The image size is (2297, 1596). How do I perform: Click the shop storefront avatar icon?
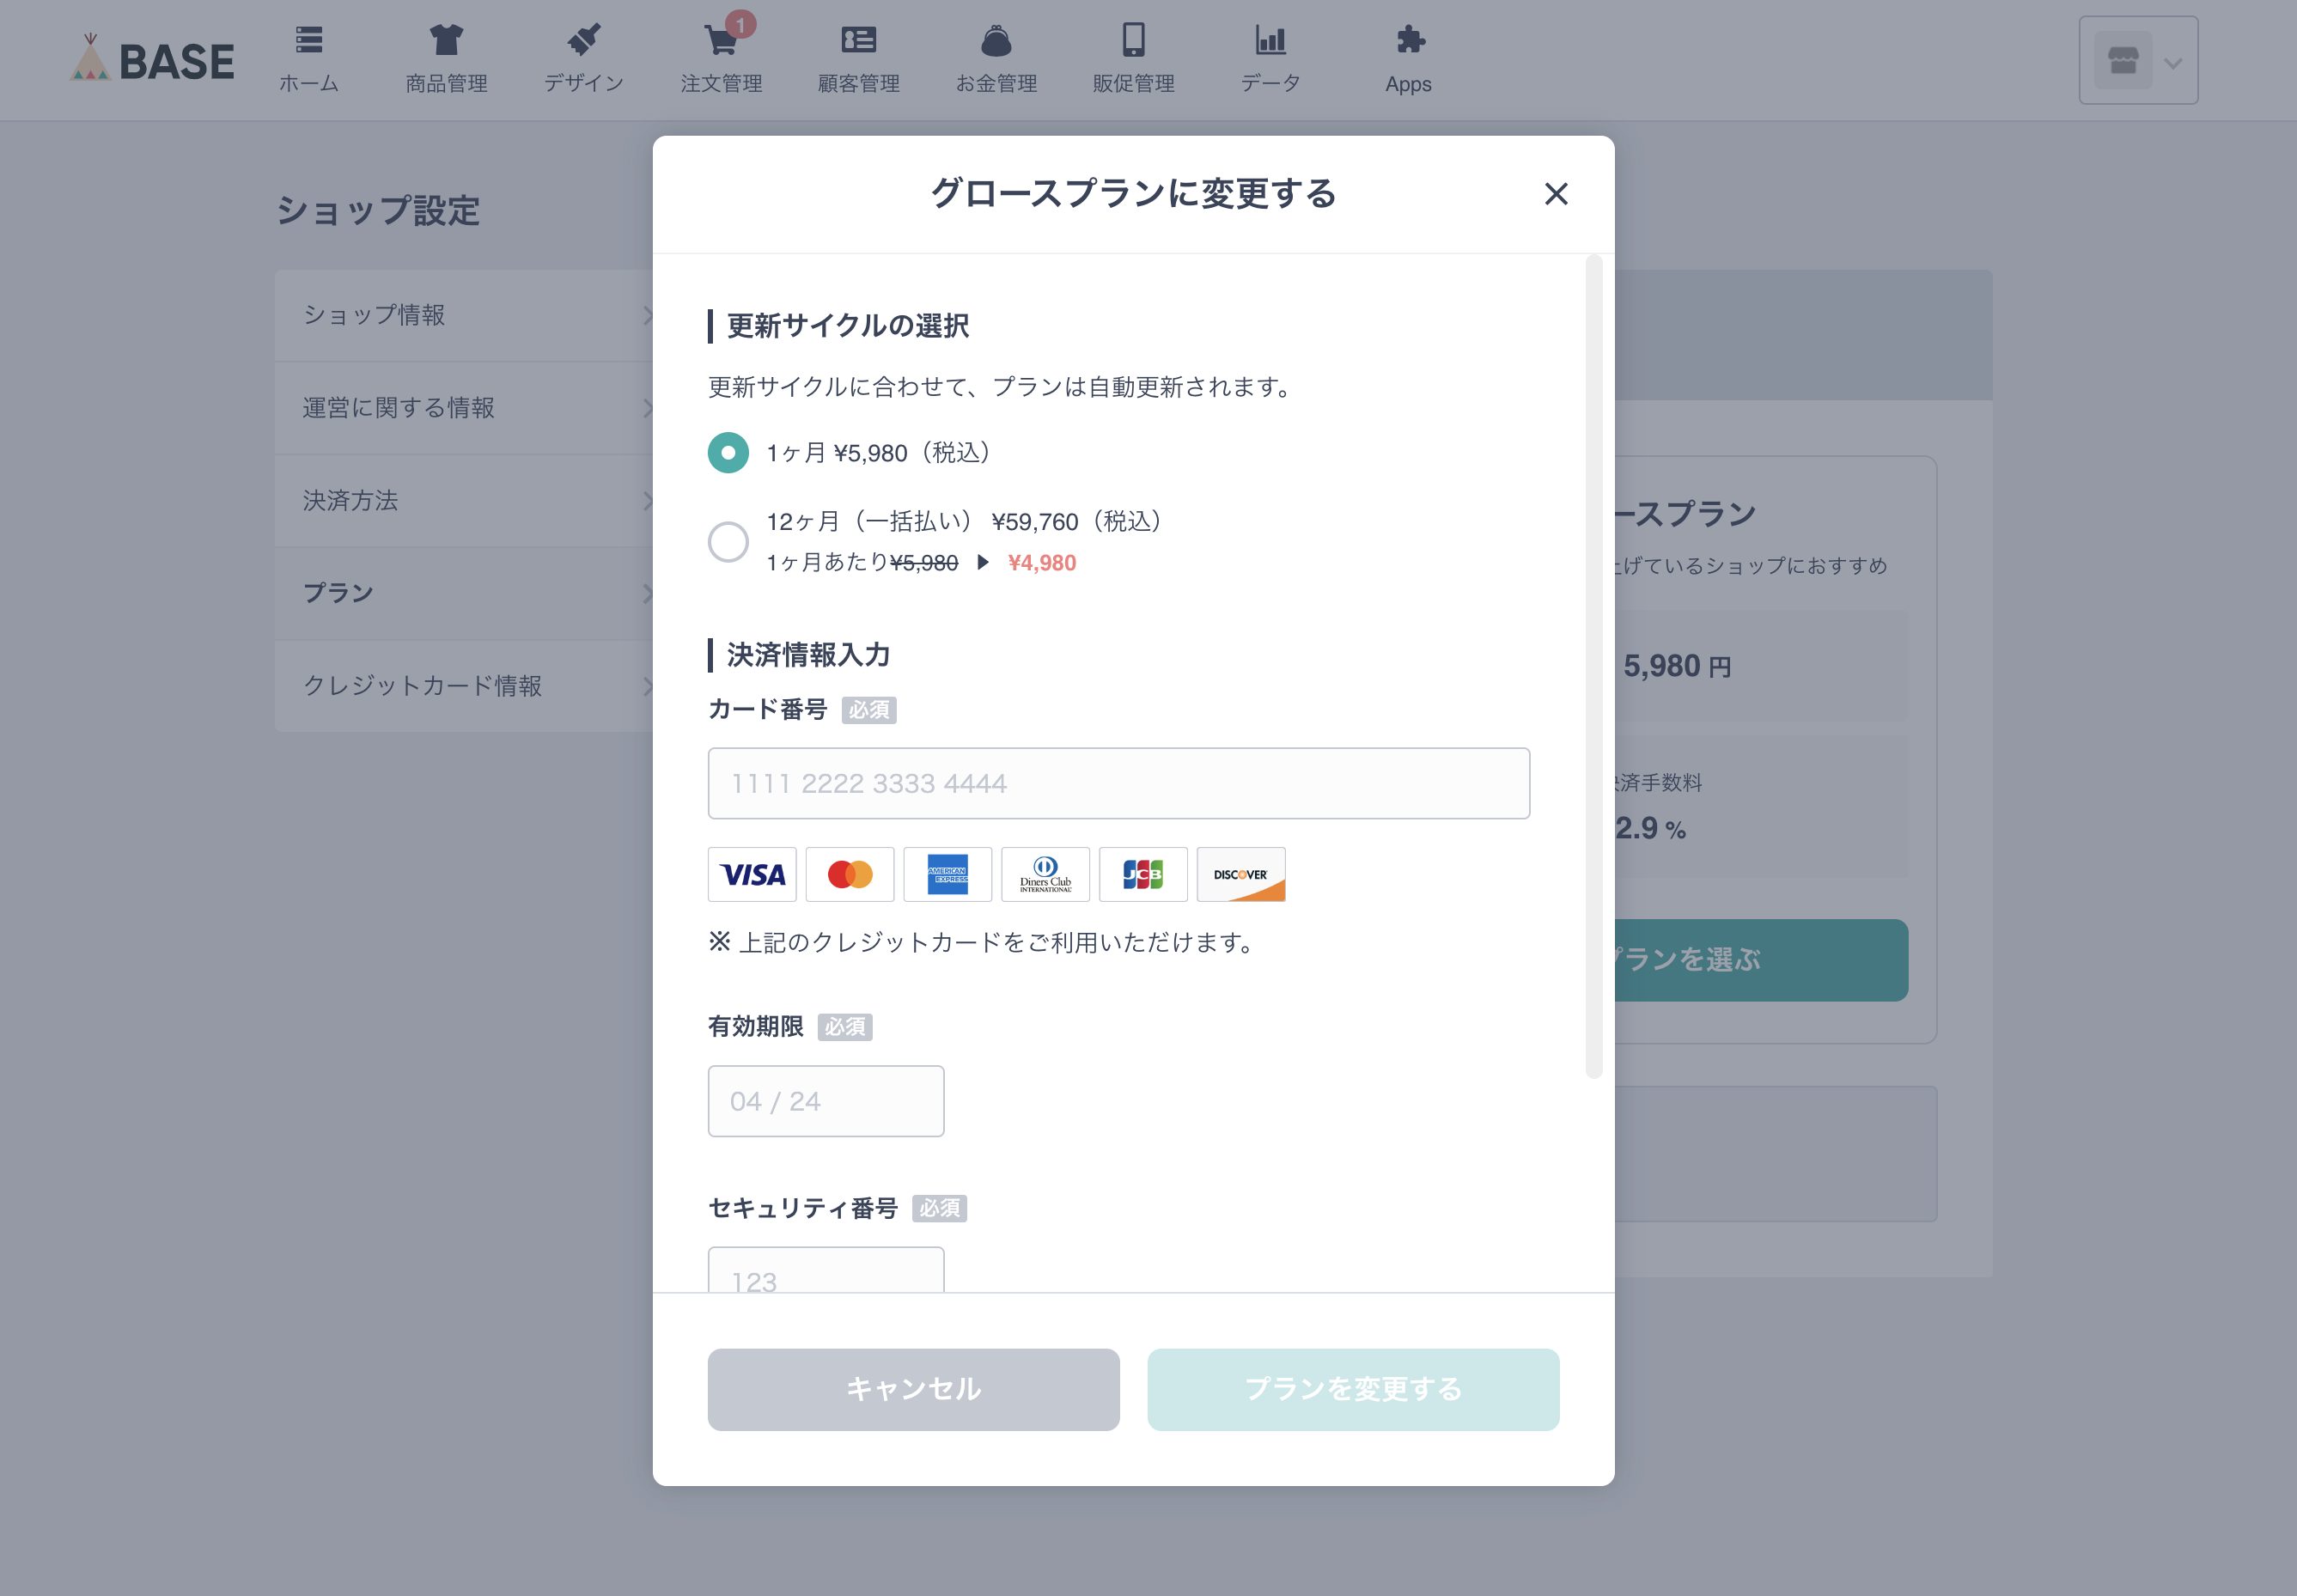tap(2123, 61)
